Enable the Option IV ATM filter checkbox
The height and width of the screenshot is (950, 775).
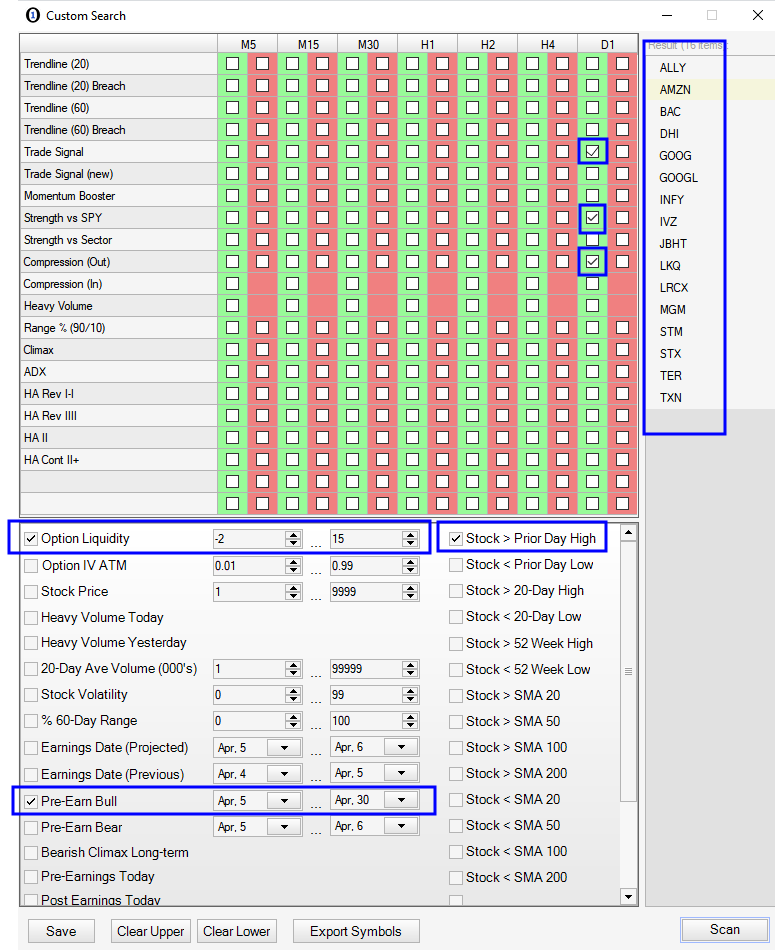click(x=32, y=566)
